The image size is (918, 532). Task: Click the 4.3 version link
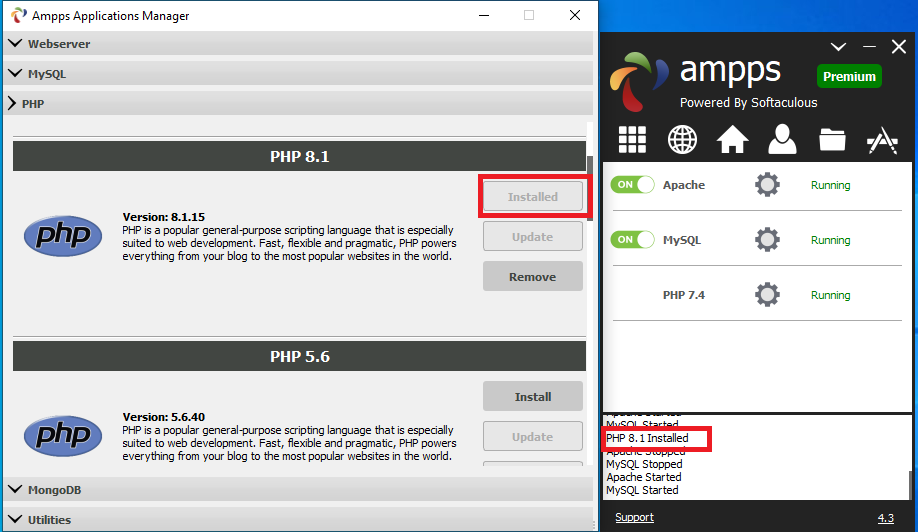click(886, 518)
